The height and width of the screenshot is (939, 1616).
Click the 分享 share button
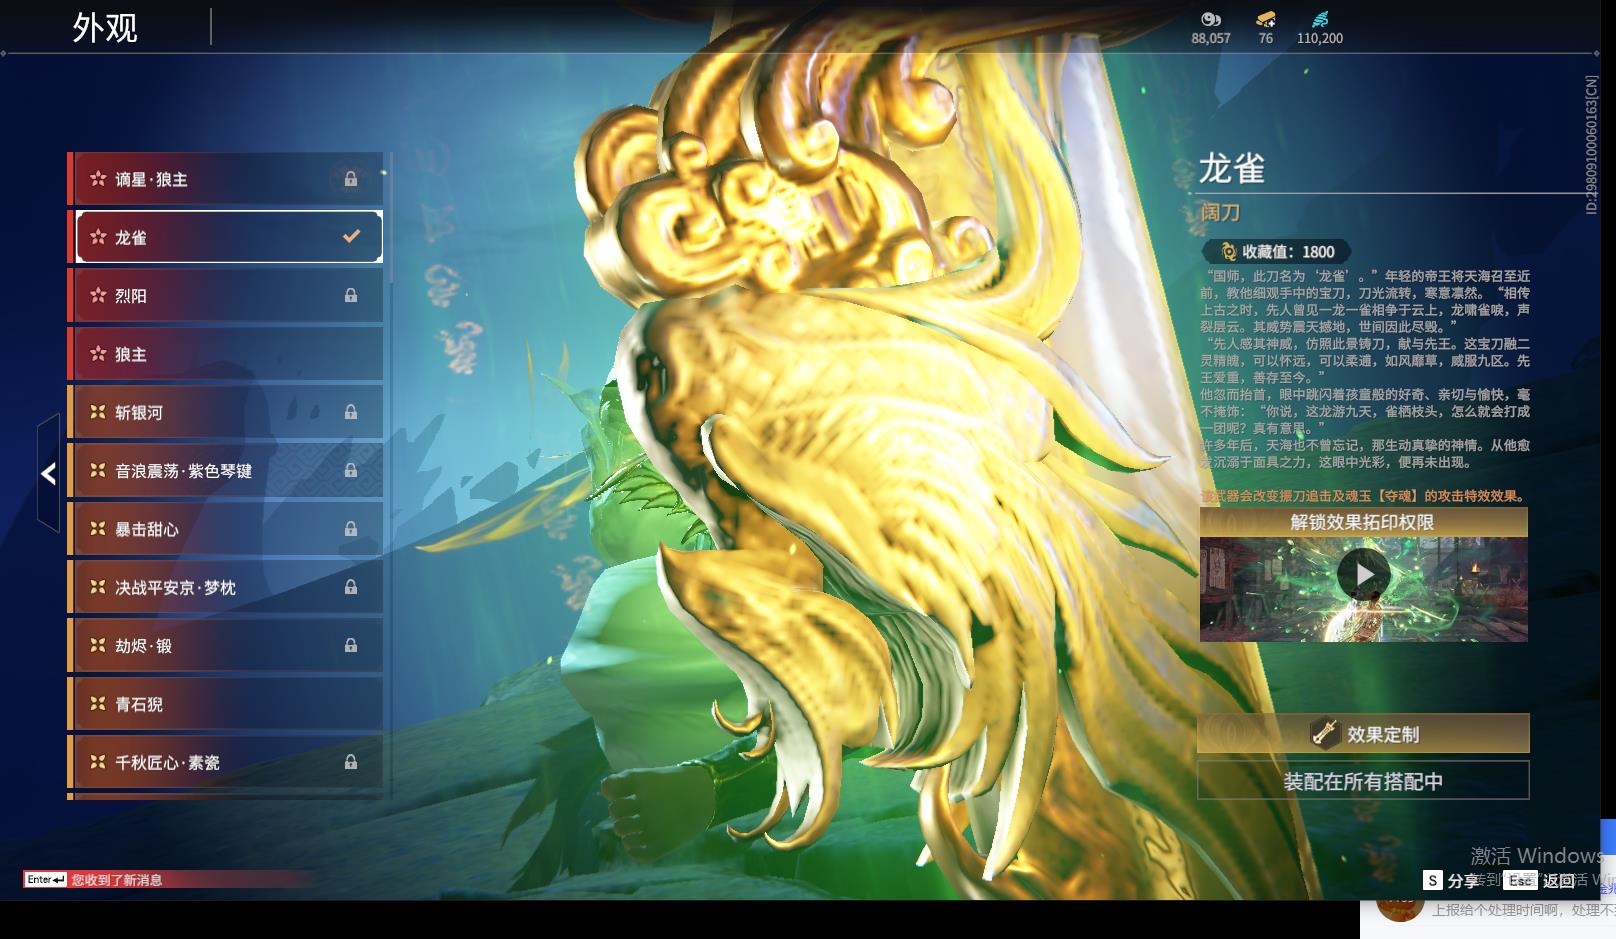1463,880
